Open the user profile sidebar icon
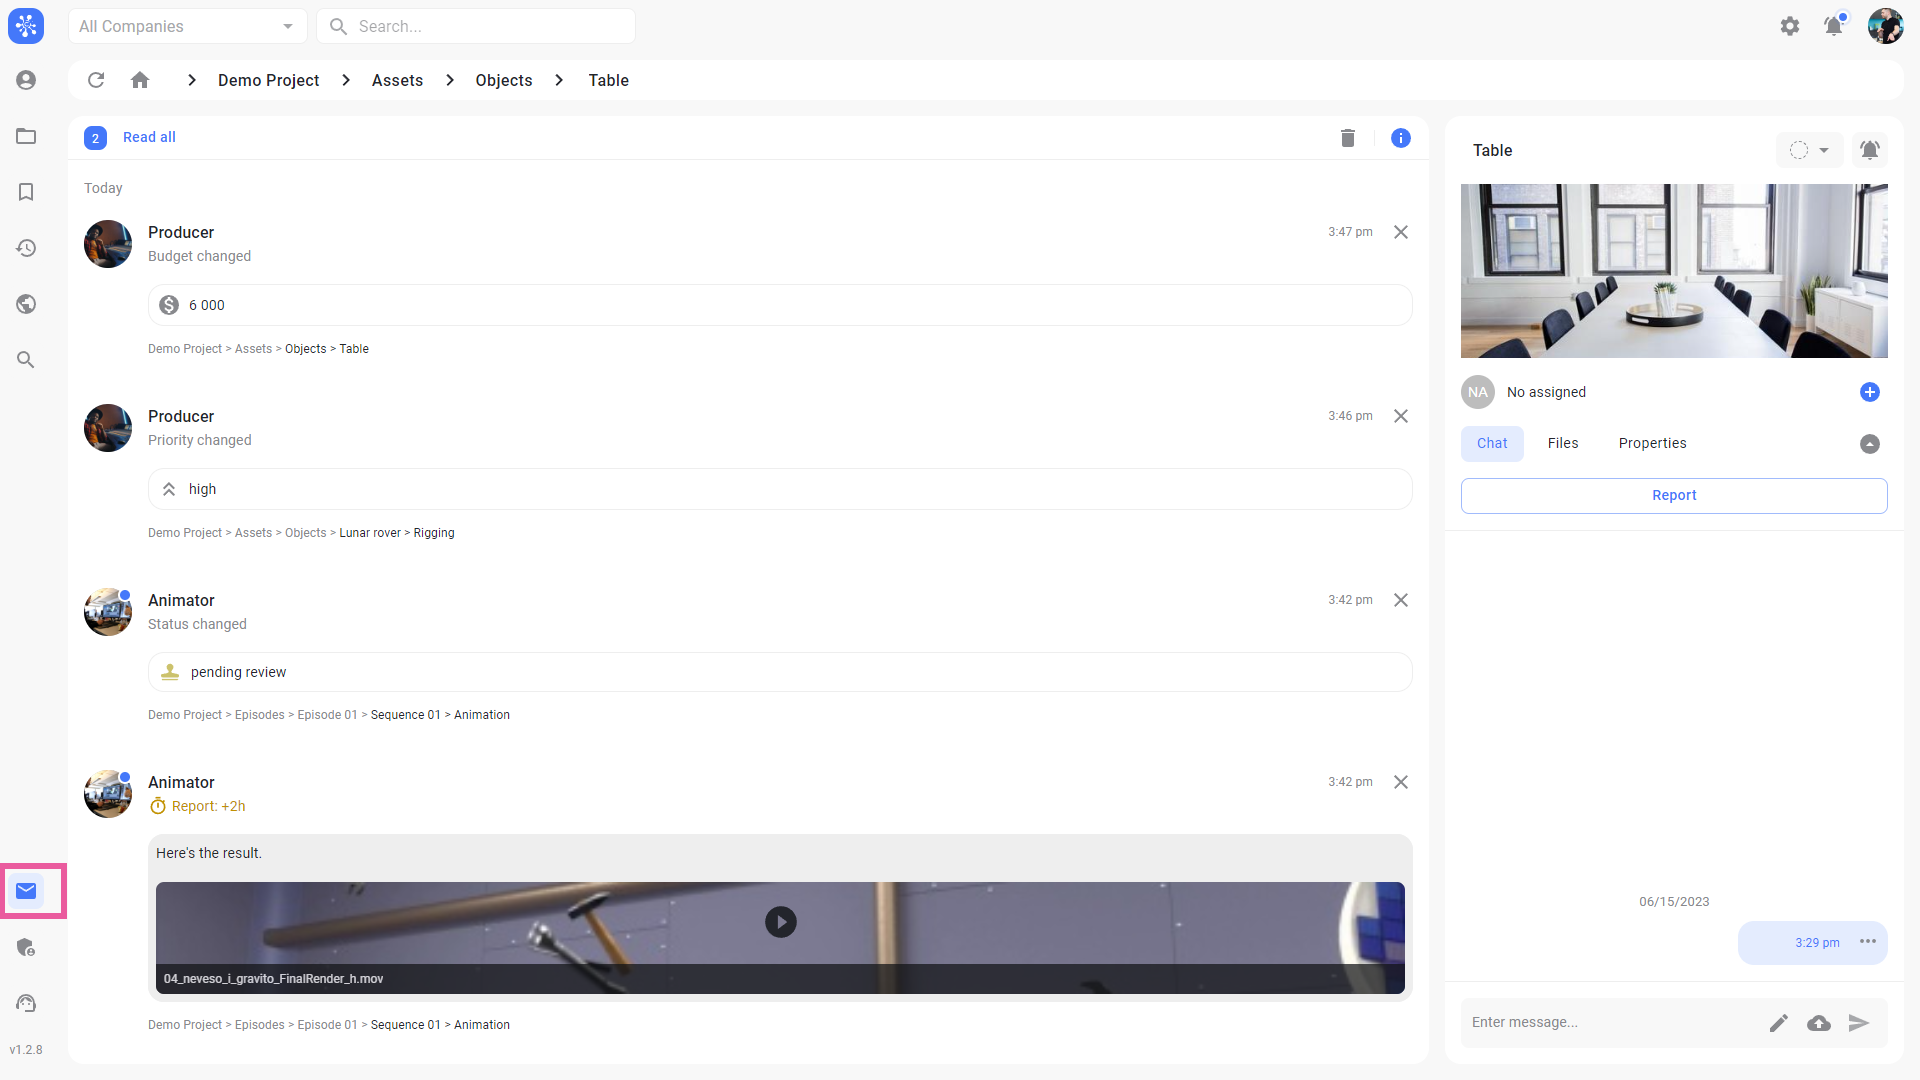1920x1080 pixels. click(x=26, y=80)
